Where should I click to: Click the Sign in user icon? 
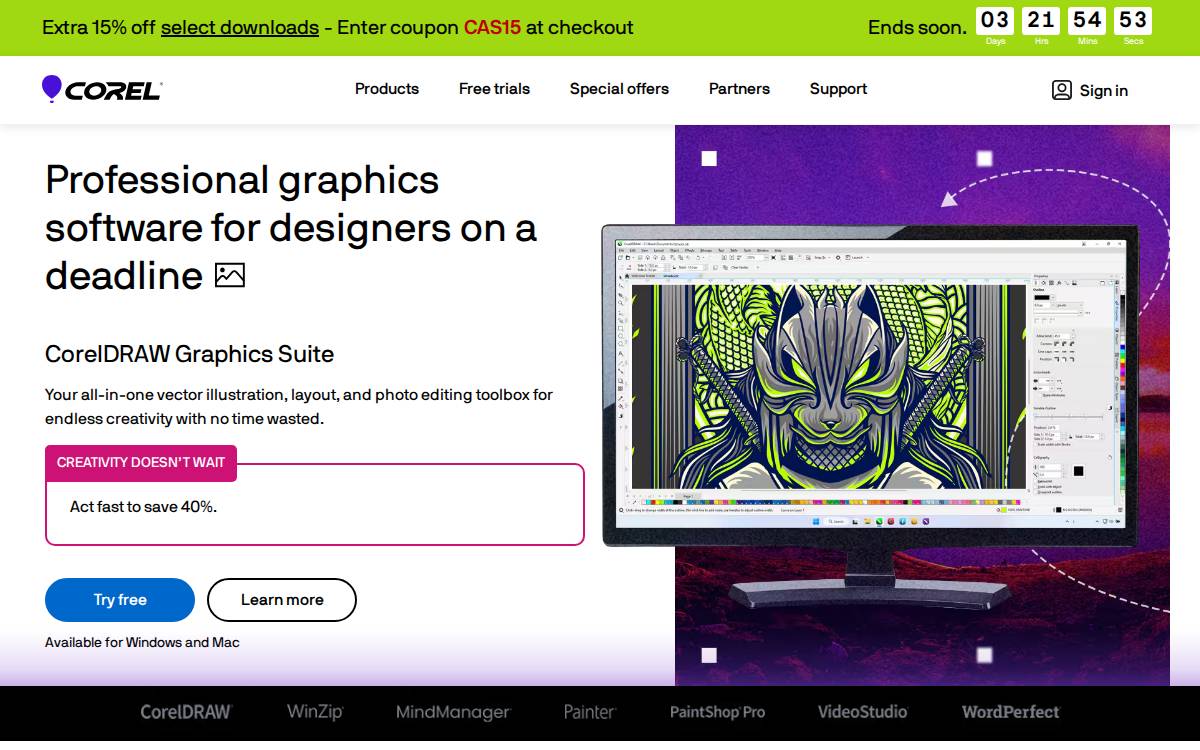click(x=1061, y=90)
